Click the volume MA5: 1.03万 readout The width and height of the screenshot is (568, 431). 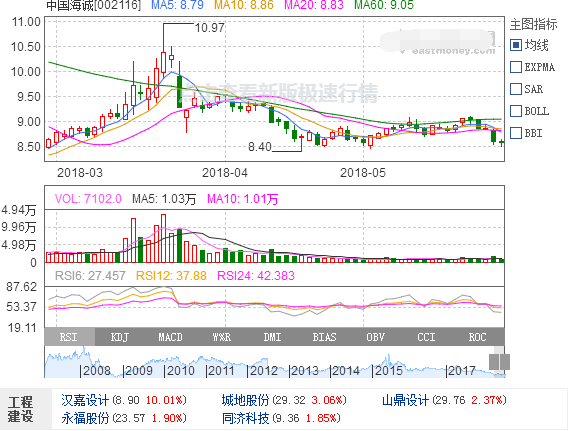point(164,199)
